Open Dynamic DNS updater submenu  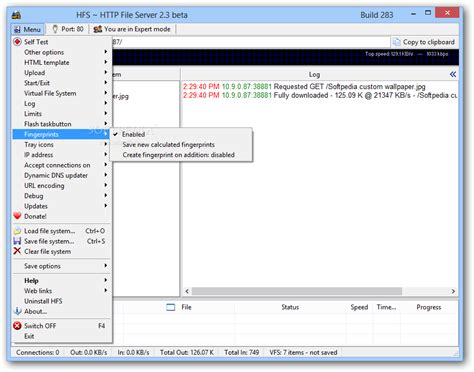(x=61, y=175)
